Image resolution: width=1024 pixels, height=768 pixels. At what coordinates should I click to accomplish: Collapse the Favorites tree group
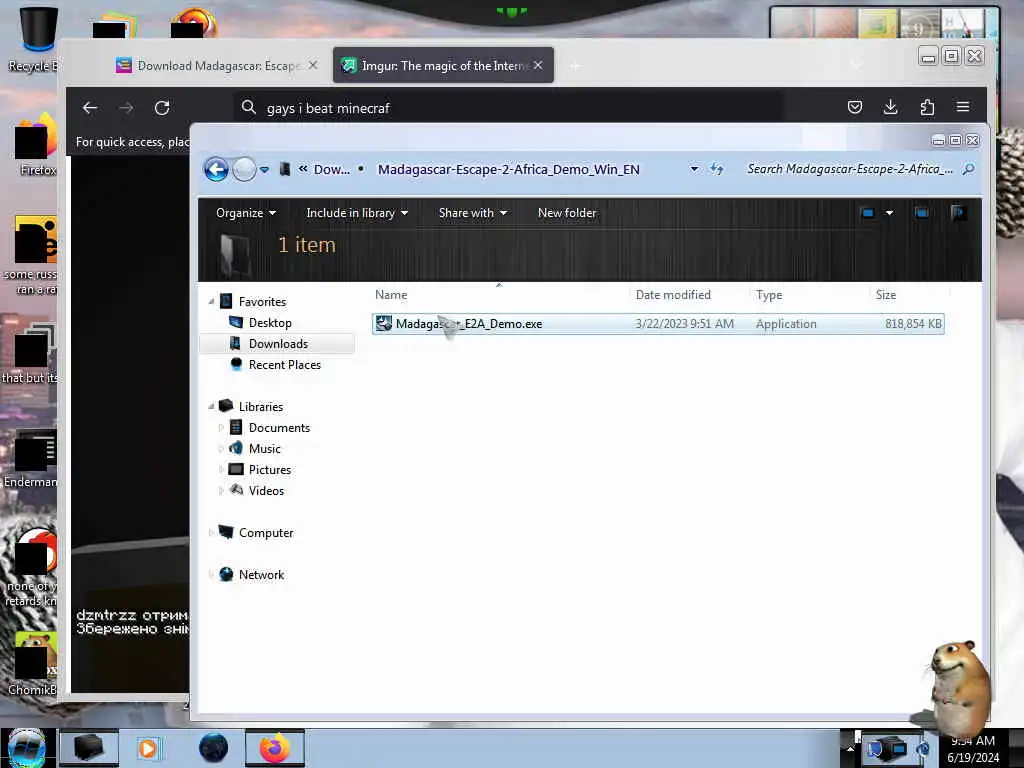pyautogui.click(x=211, y=302)
